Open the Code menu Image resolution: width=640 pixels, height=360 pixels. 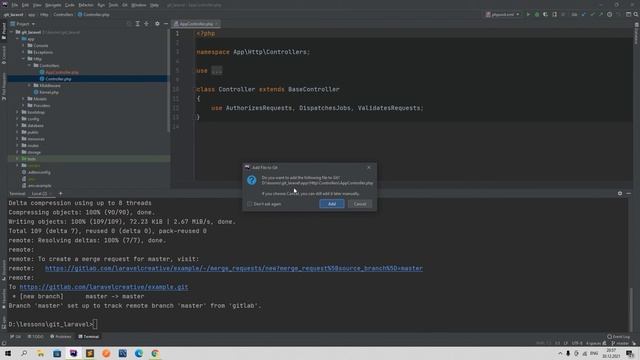(x=70, y=5)
